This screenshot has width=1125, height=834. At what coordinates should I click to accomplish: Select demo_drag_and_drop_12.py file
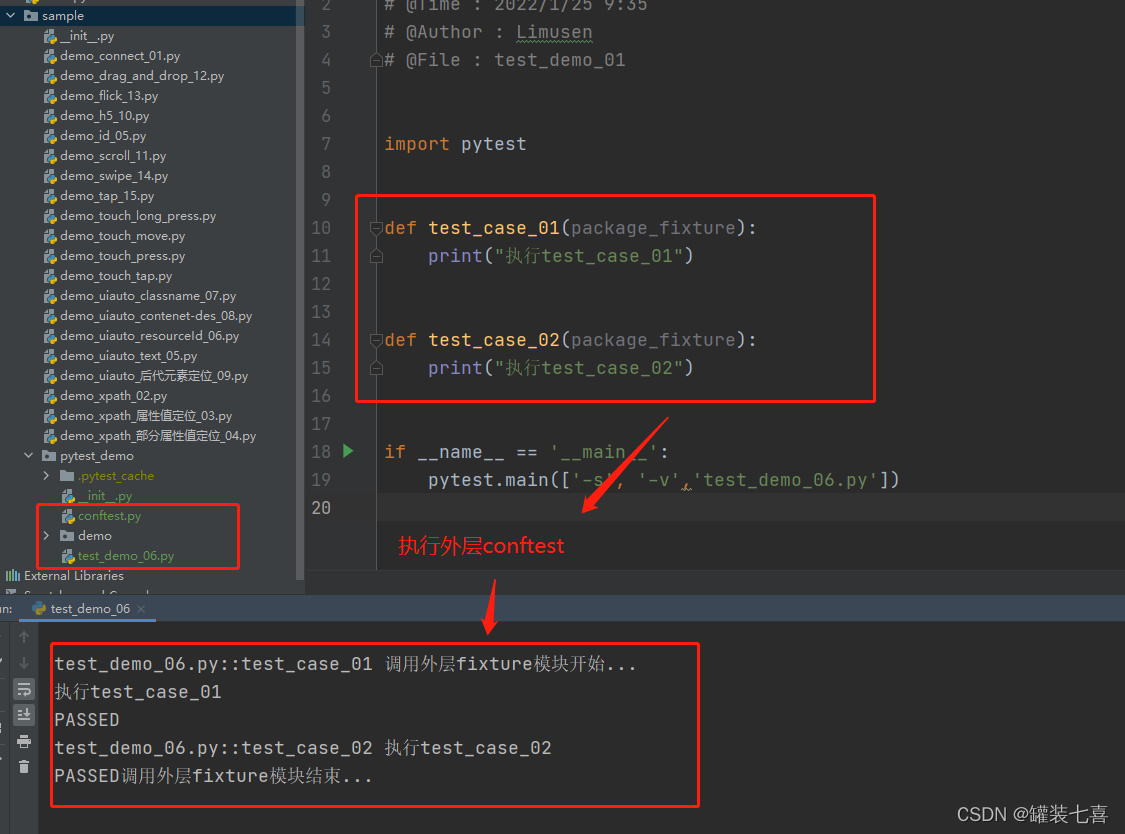142,76
